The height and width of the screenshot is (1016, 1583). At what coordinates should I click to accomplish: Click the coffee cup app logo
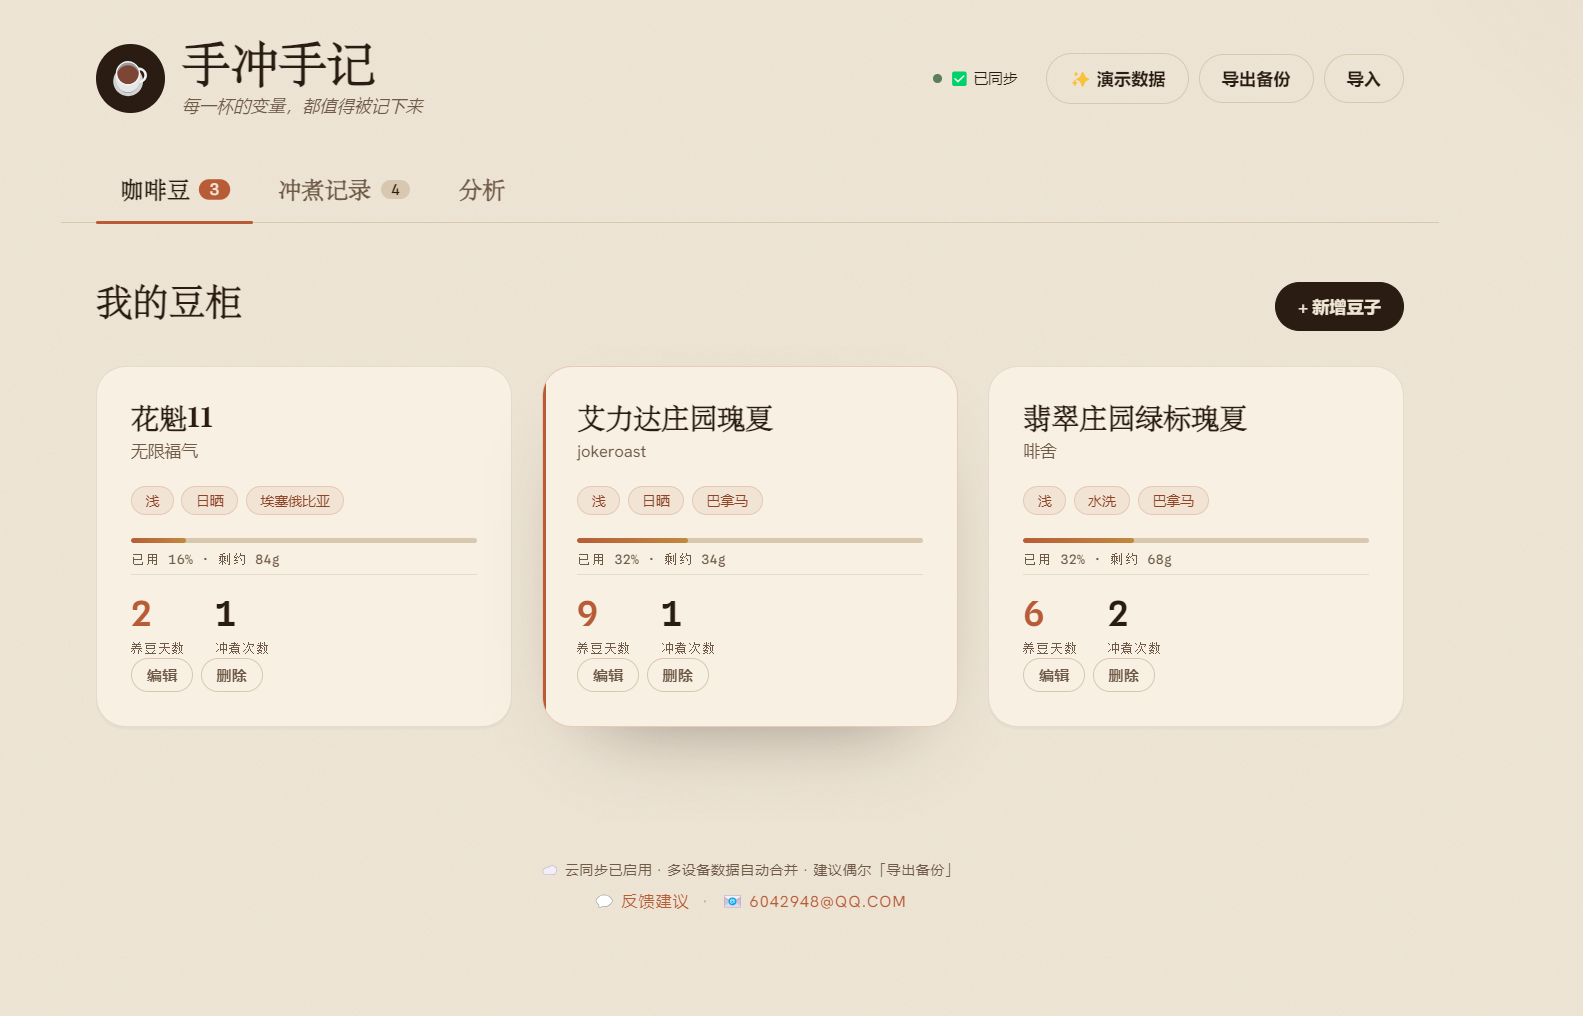(x=130, y=78)
